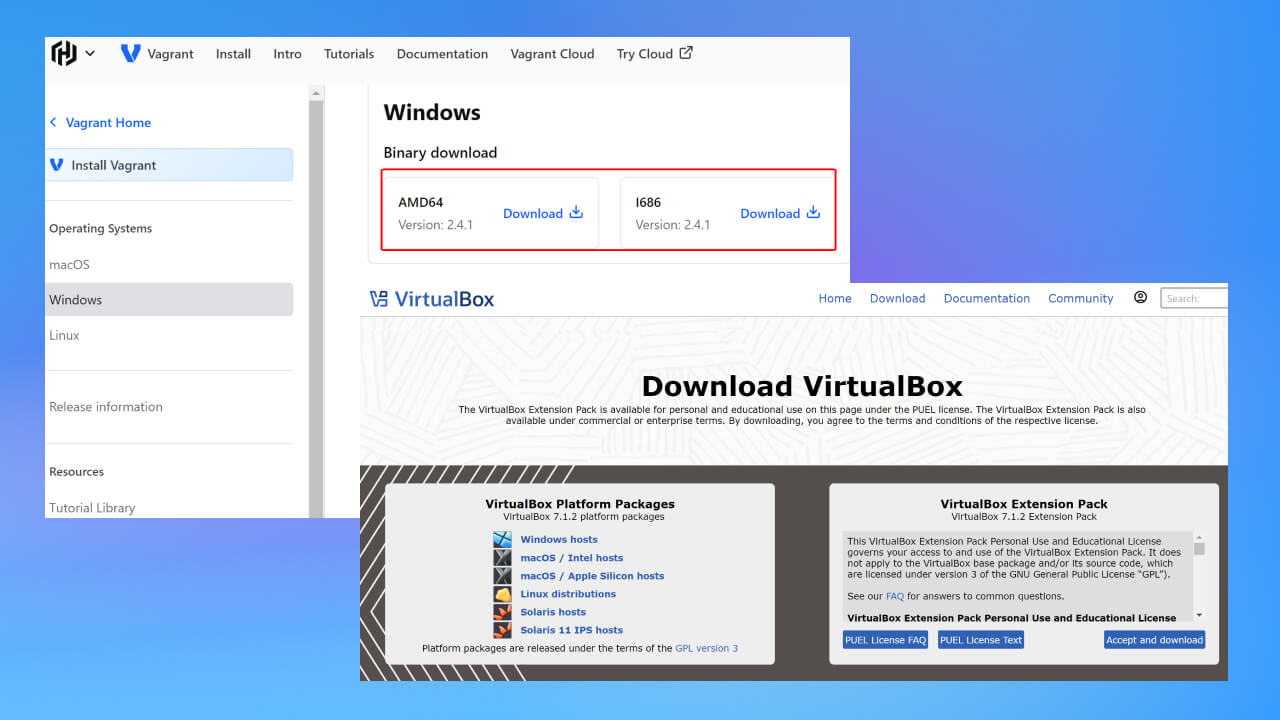This screenshot has width=1280, height=720.
Task: Click the Linux distributions icon
Action: point(502,594)
